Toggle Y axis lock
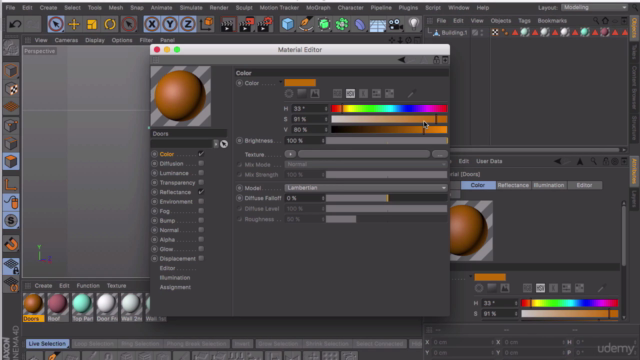640x360 pixels. [x=170, y=24]
